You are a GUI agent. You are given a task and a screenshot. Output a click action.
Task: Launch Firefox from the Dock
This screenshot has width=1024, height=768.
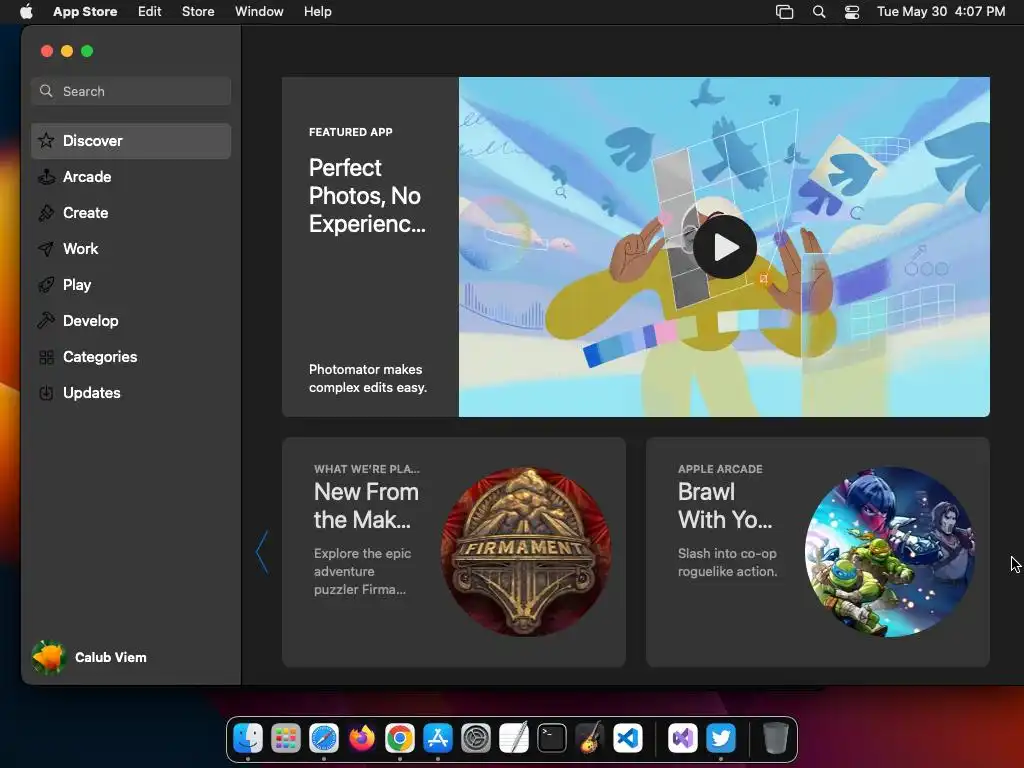[362, 739]
